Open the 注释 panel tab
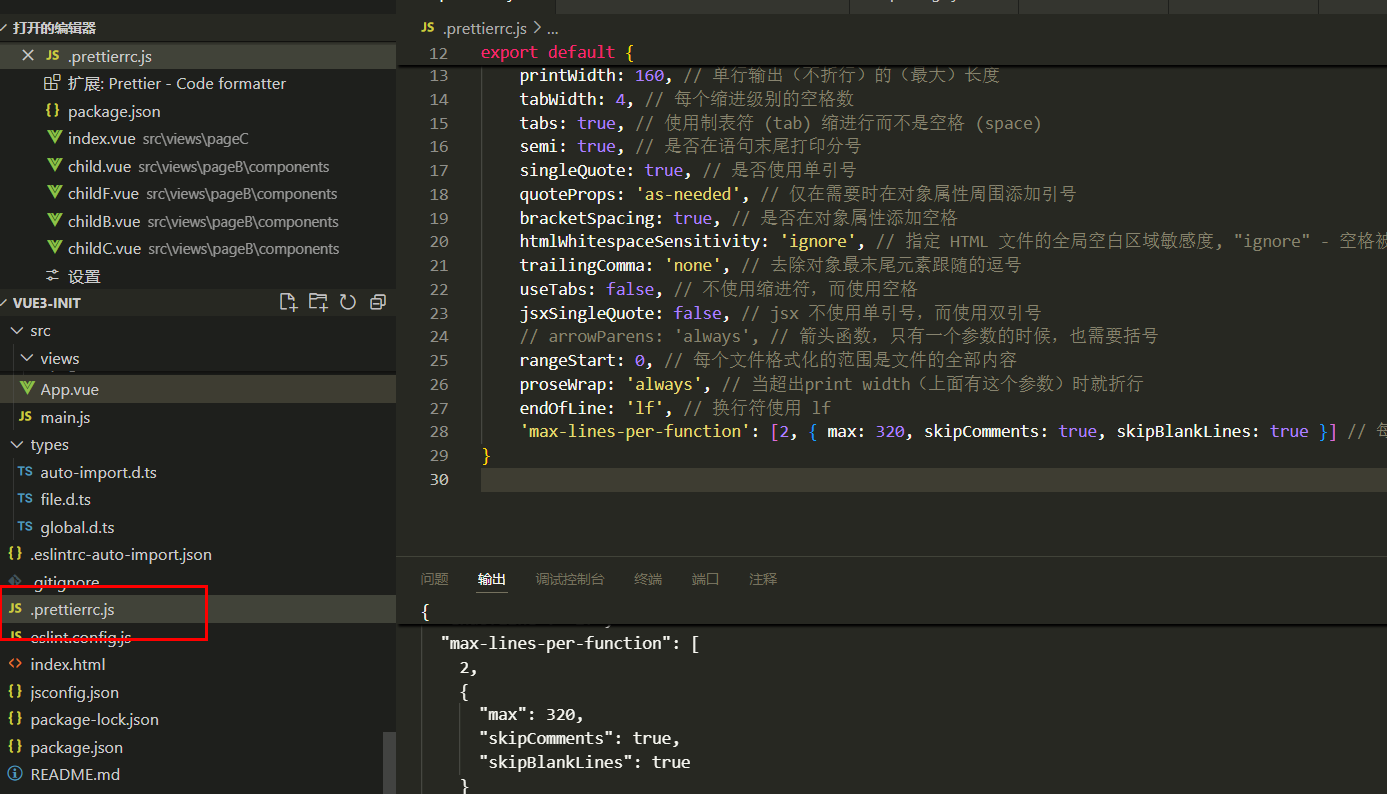The width and height of the screenshot is (1387, 794). pyautogui.click(x=763, y=579)
